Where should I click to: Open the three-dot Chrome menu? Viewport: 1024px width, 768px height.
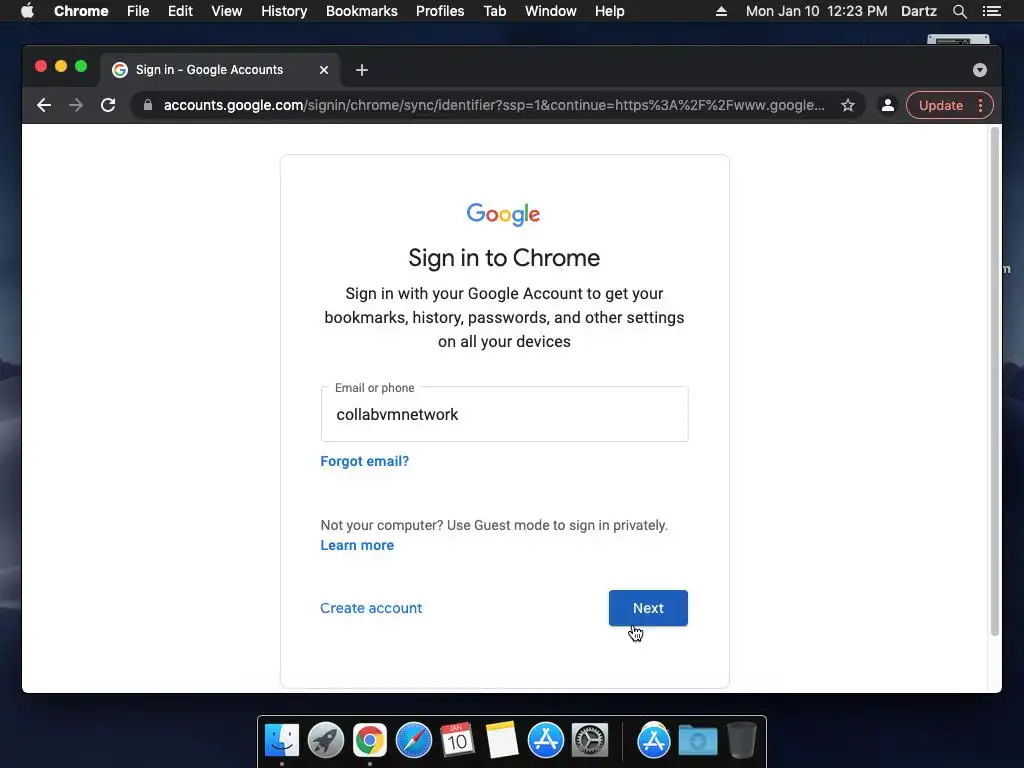(x=980, y=105)
